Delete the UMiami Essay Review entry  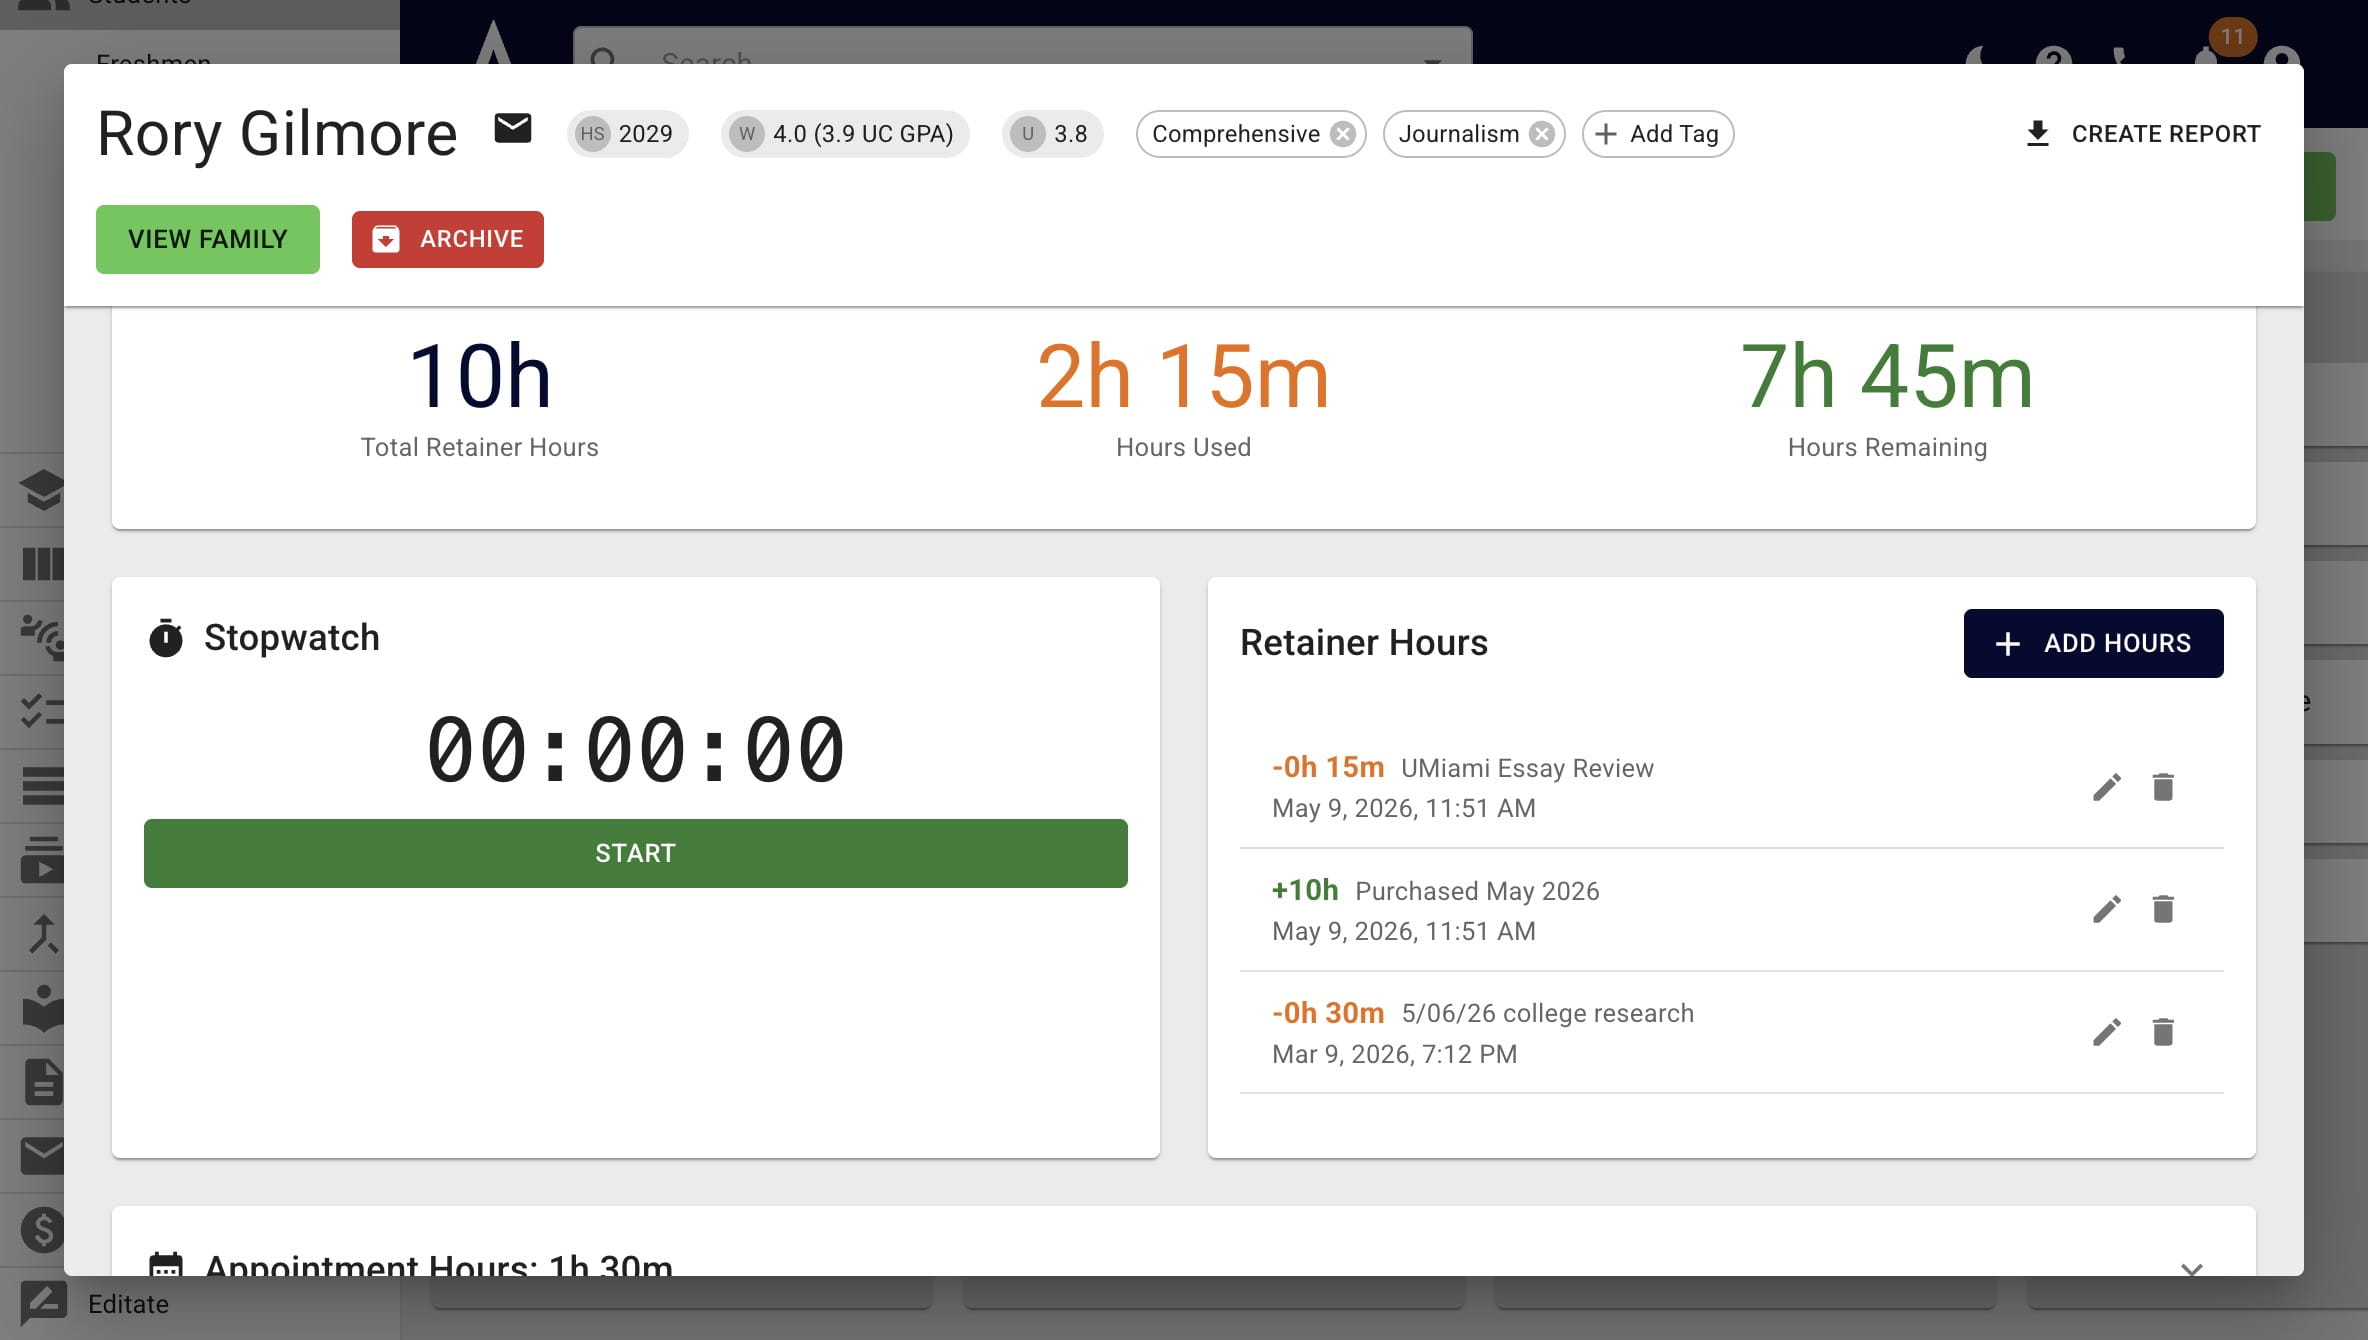coord(2163,787)
